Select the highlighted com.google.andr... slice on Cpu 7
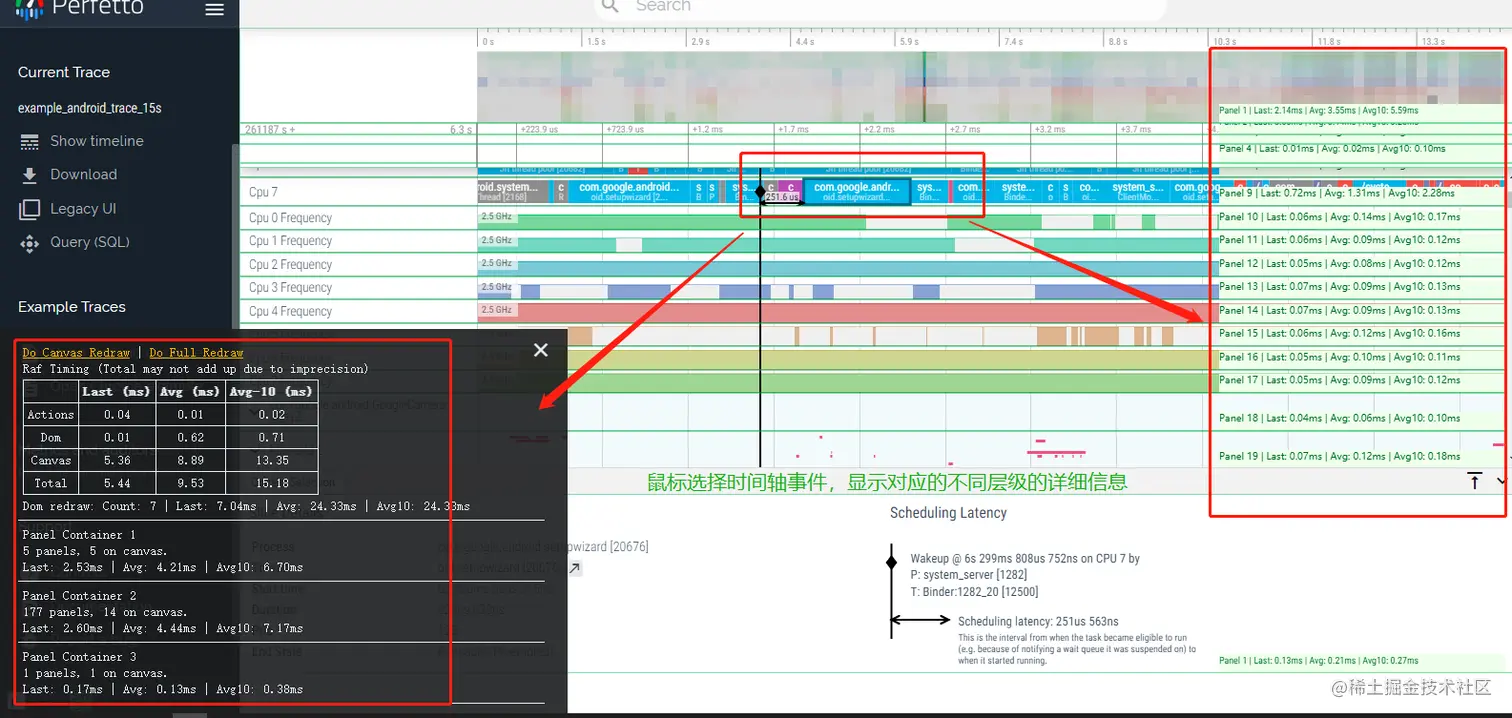The image size is (1512, 718). pyautogui.click(x=857, y=192)
